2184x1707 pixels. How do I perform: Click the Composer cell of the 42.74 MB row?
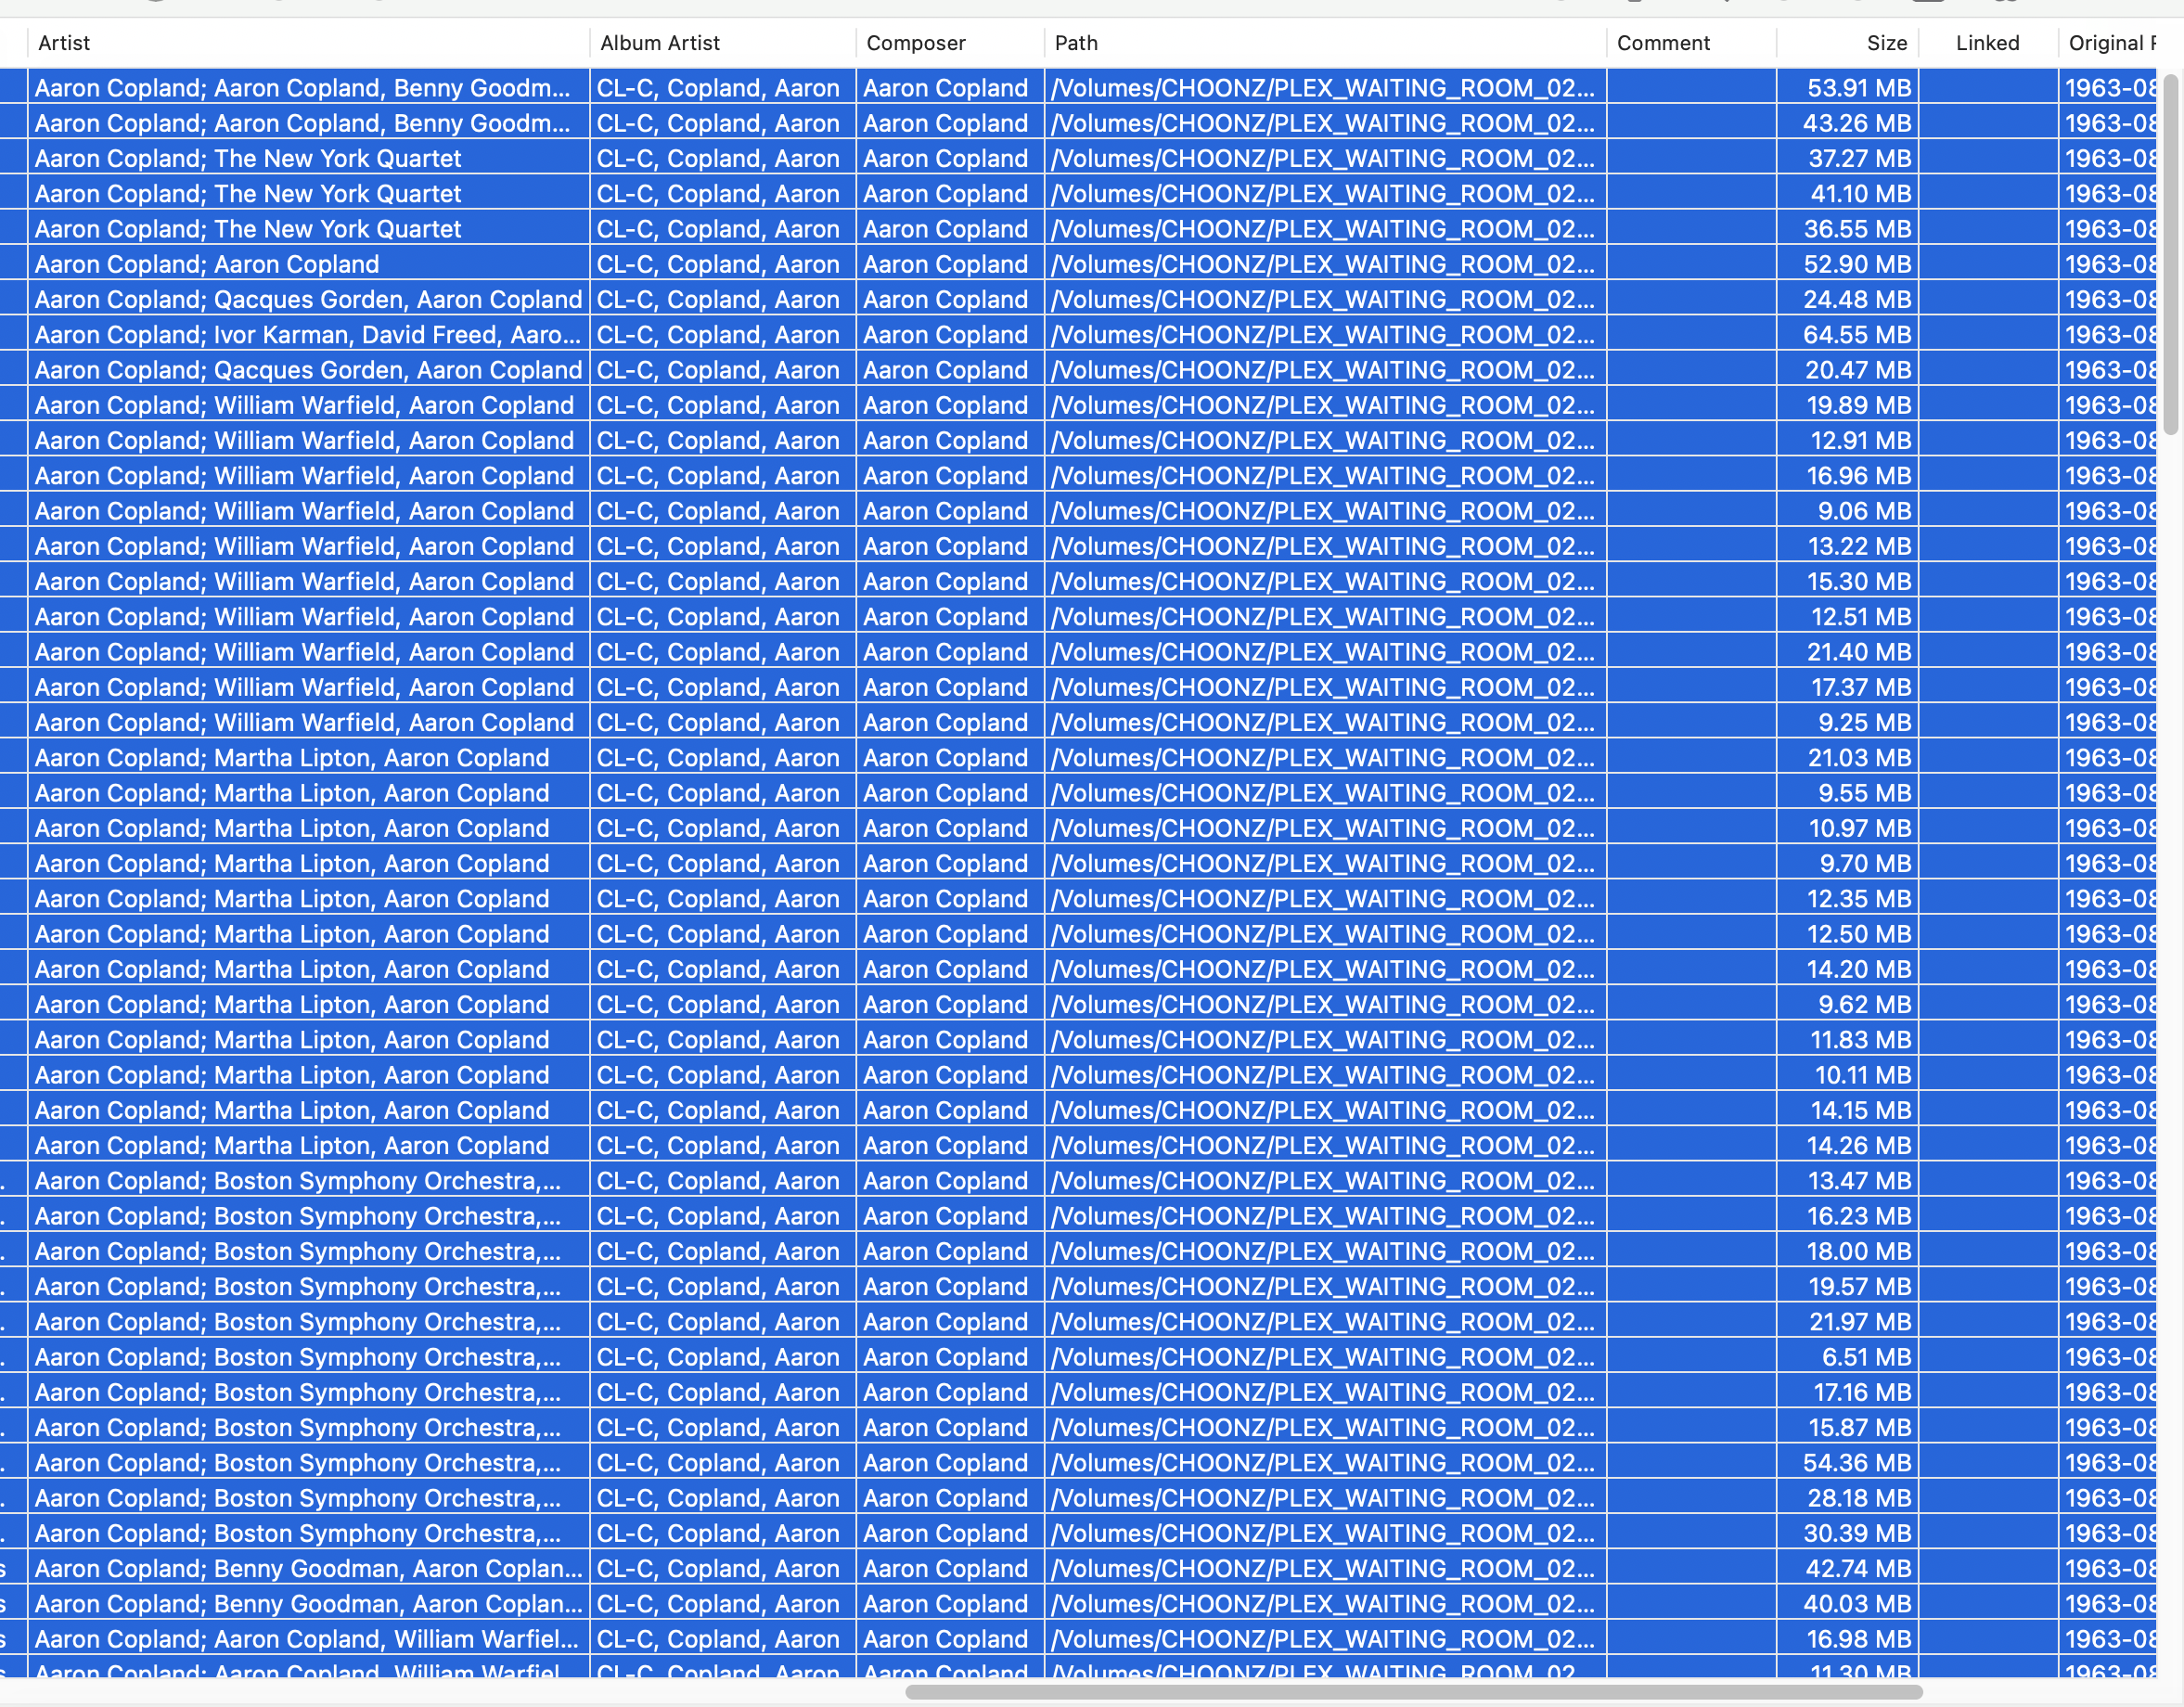pos(945,1569)
